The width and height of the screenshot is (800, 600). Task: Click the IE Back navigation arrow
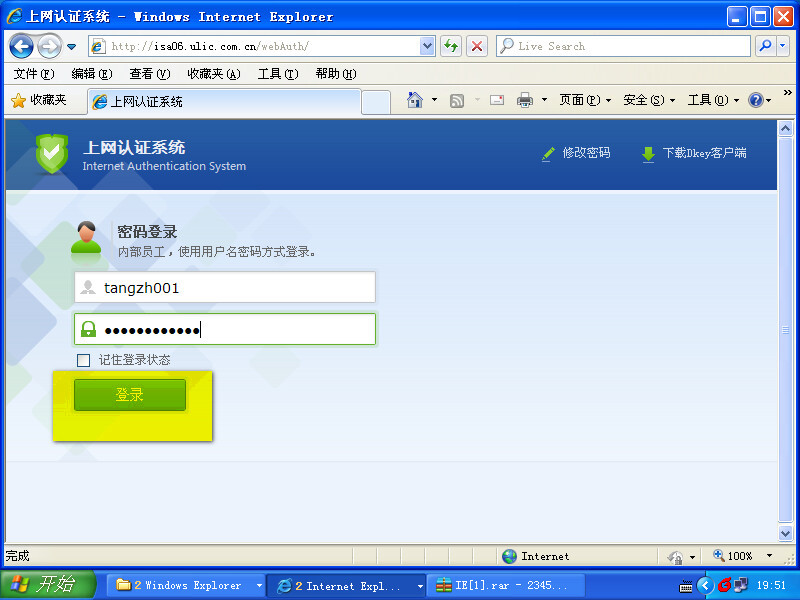[x=21, y=46]
